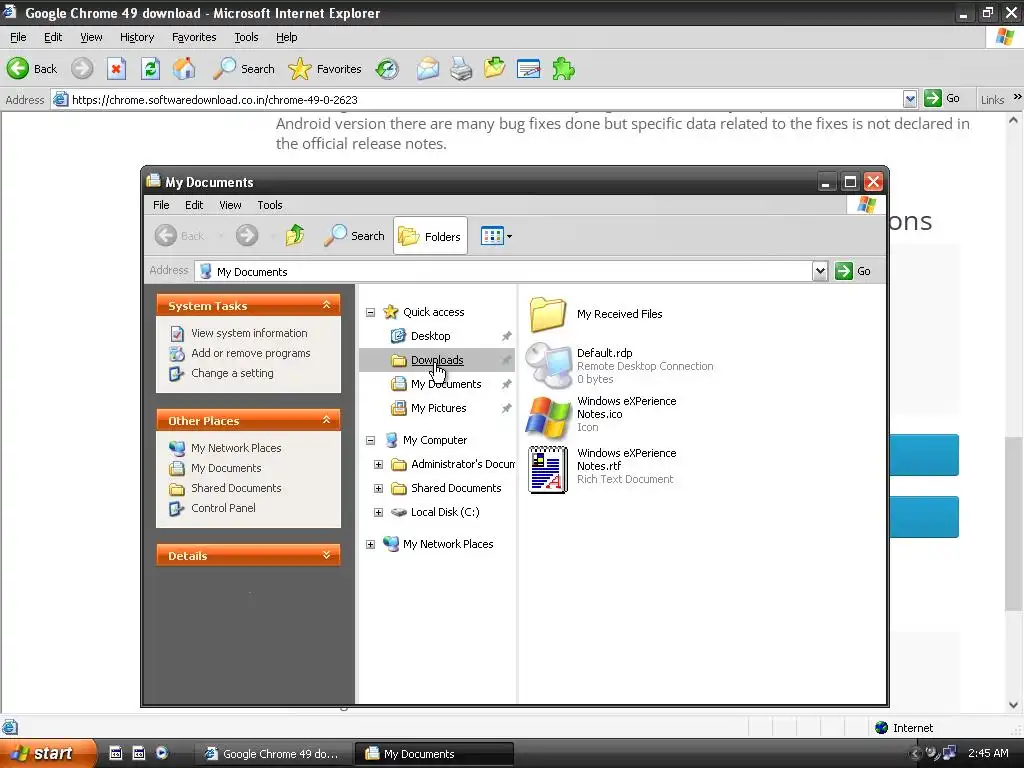1024x768 pixels.
Task: Open My Network Places in Other Places
Action: [236, 448]
